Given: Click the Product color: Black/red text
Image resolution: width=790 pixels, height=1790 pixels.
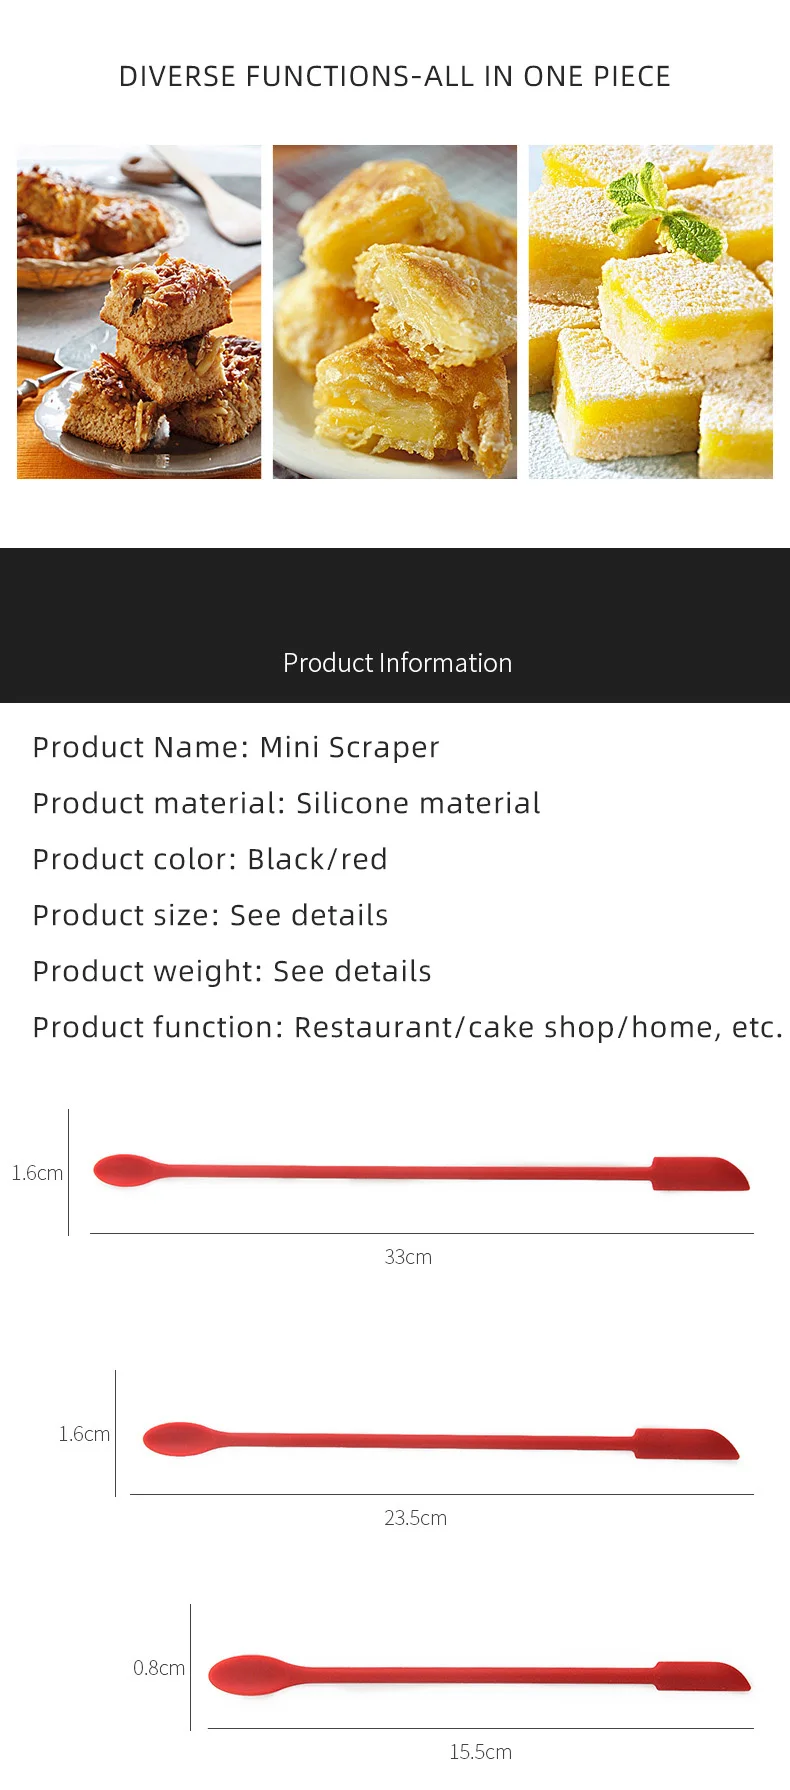Looking at the screenshot, I should 210,859.
